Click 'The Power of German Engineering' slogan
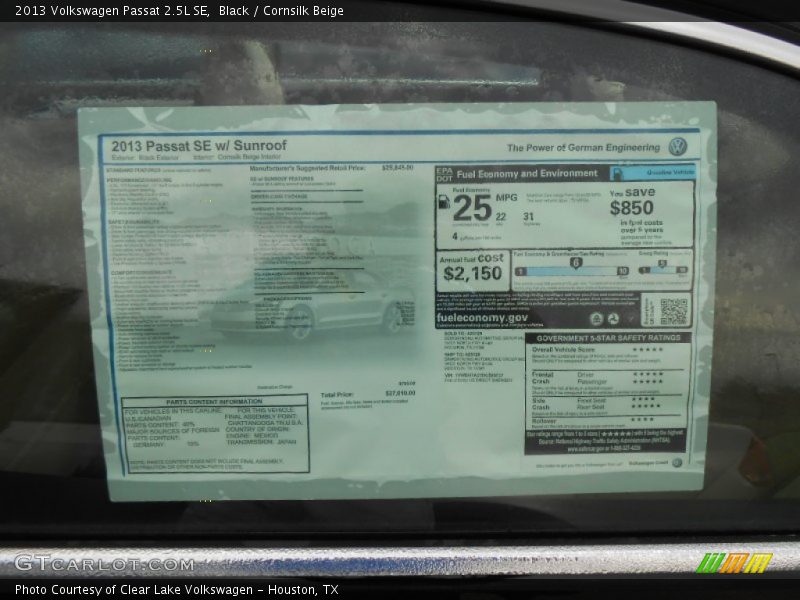Image resolution: width=800 pixels, height=600 pixels. (583, 147)
